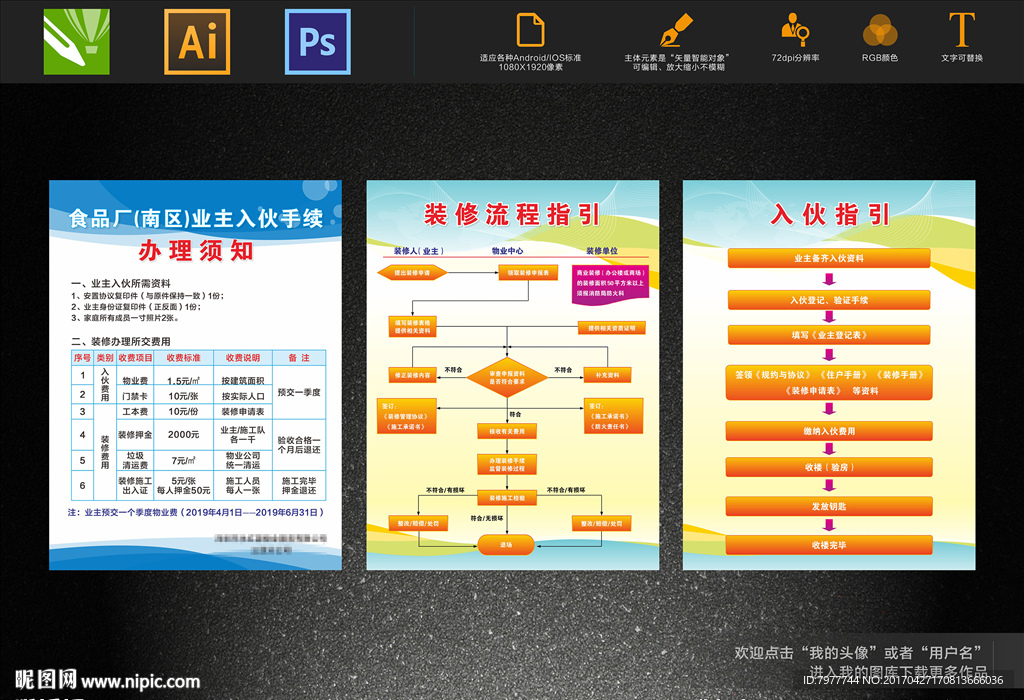Click the orange pen nib vector icon
The width and height of the screenshot is (1024, 700).
675,30
